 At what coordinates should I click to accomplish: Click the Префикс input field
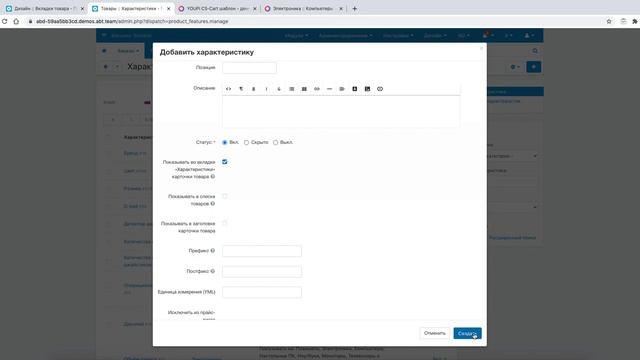262,251
